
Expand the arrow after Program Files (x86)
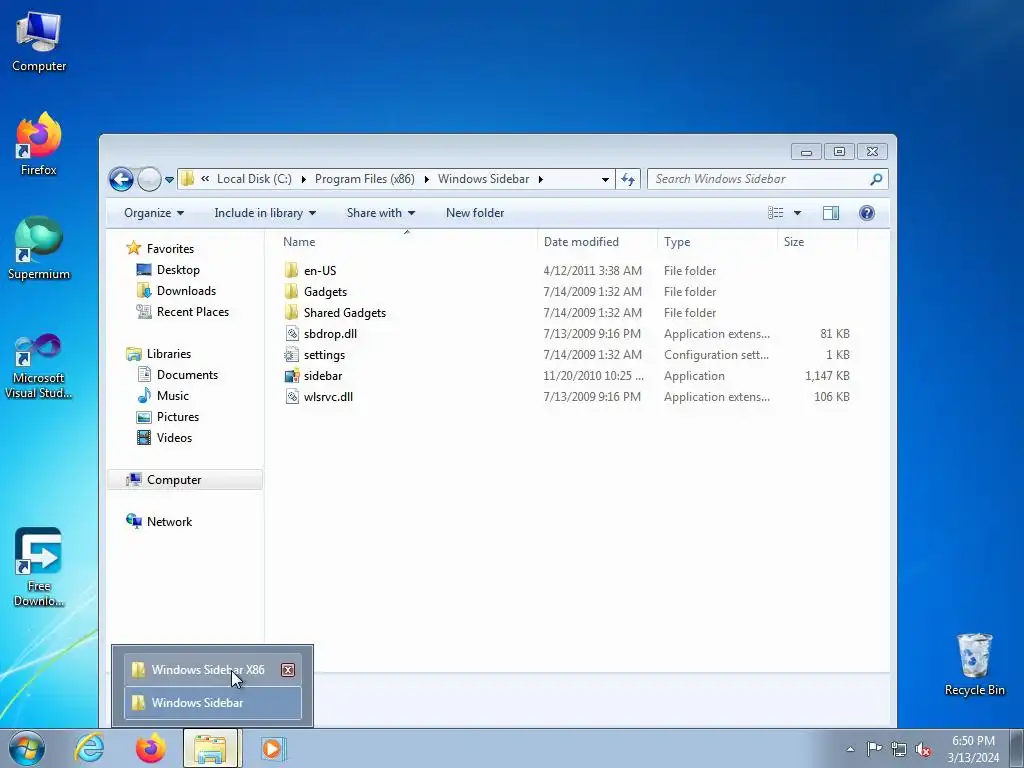pos(426,179)
